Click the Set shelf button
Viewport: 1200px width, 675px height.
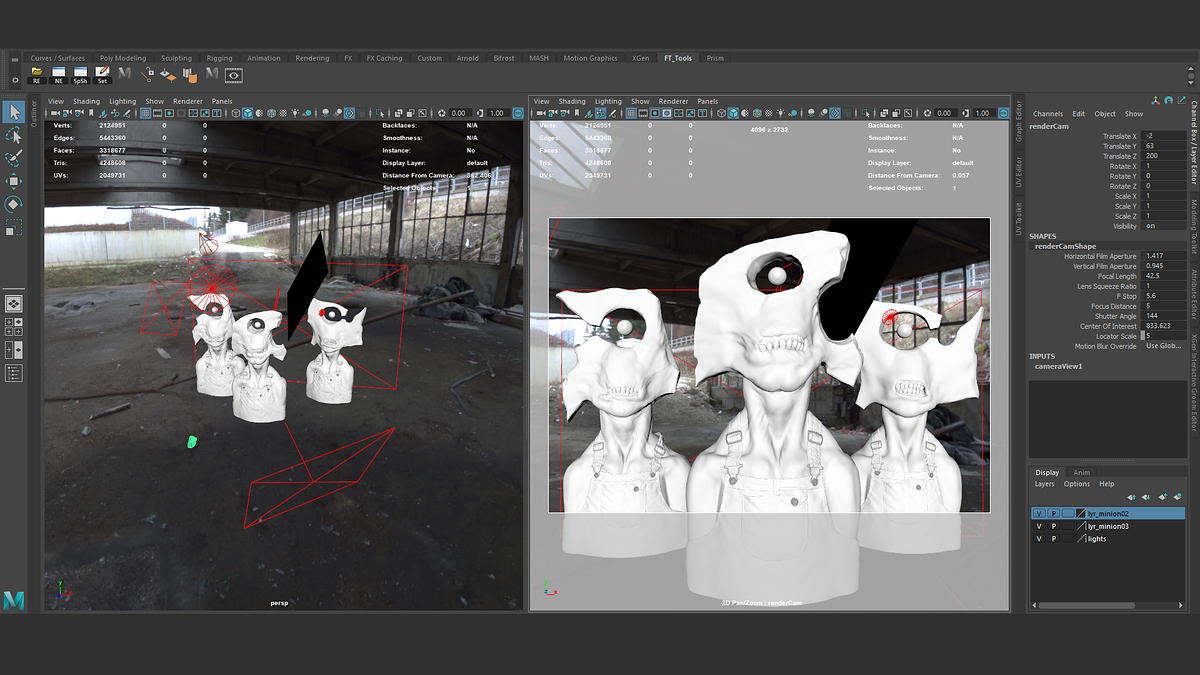[102, 74]
